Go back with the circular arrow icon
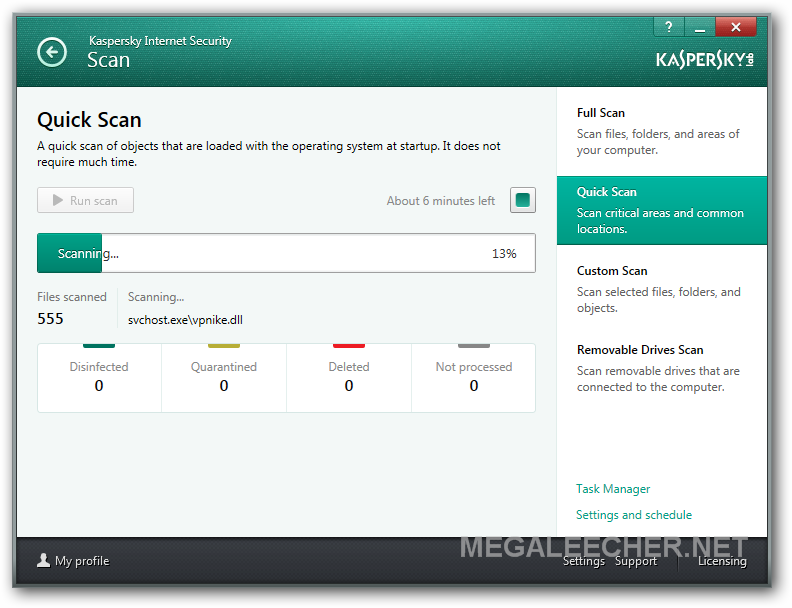The width and height of the screenshot is (792, 608). coord(52,52)
